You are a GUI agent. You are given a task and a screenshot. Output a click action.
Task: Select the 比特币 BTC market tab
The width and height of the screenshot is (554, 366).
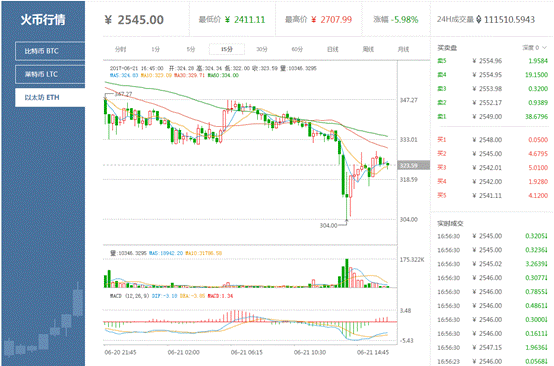[x=50, y=51]
